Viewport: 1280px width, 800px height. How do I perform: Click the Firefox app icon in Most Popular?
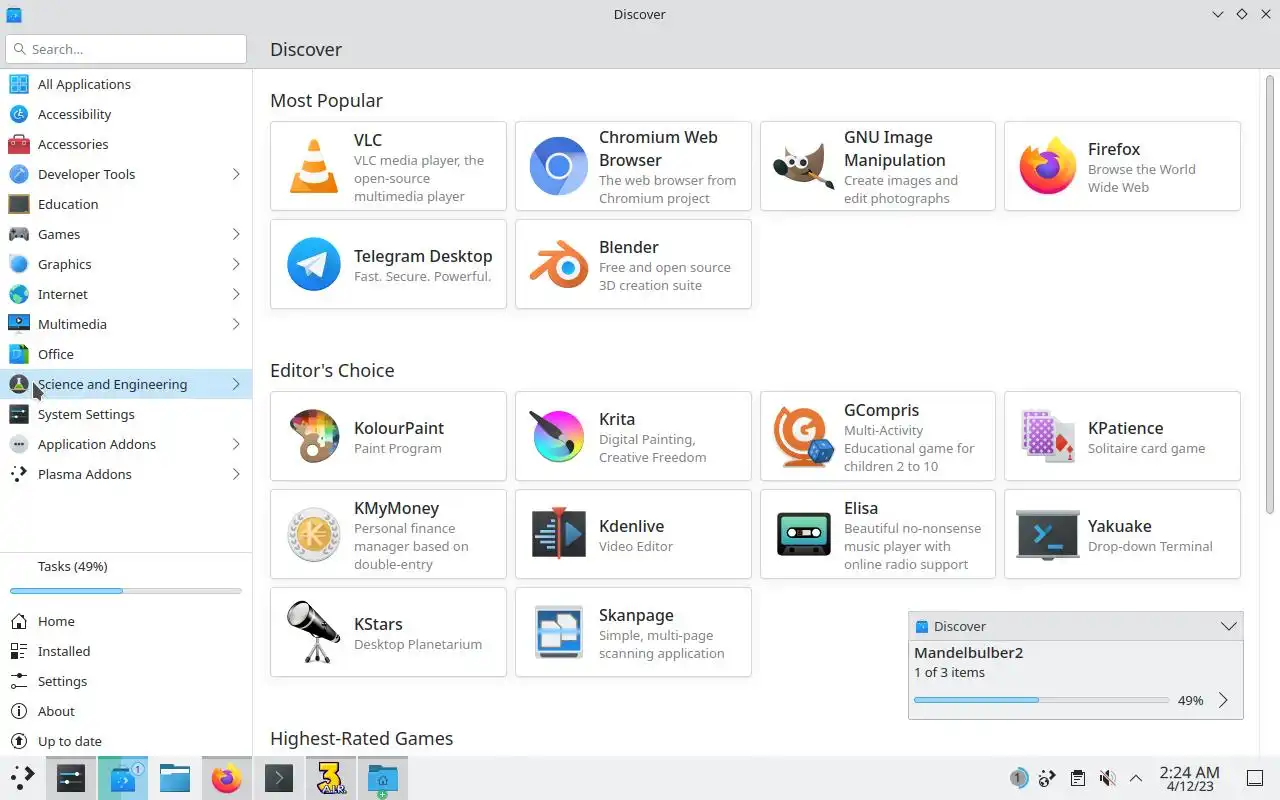(1047, 166)
